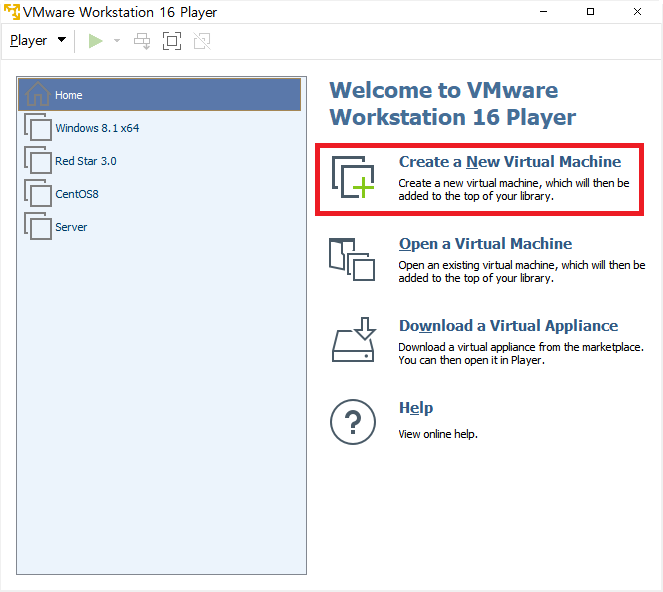Click Send Ctrl+Alt+Del toolbar icon

pyautogui.click(x=142, y=41)
